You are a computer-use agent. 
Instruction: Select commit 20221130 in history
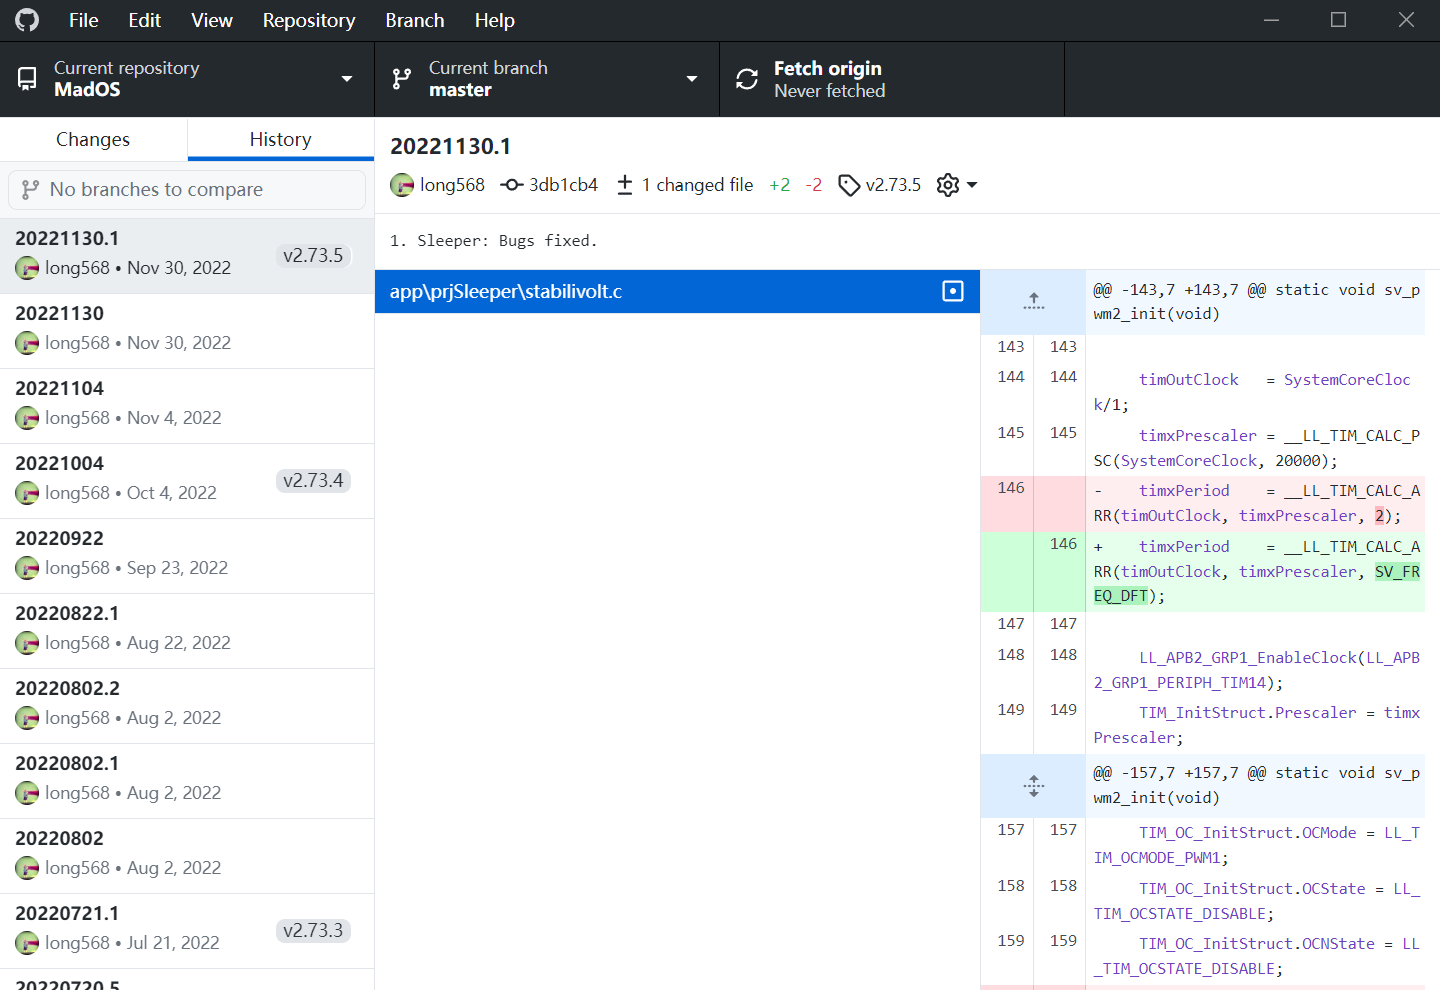(x=187, y=331)
